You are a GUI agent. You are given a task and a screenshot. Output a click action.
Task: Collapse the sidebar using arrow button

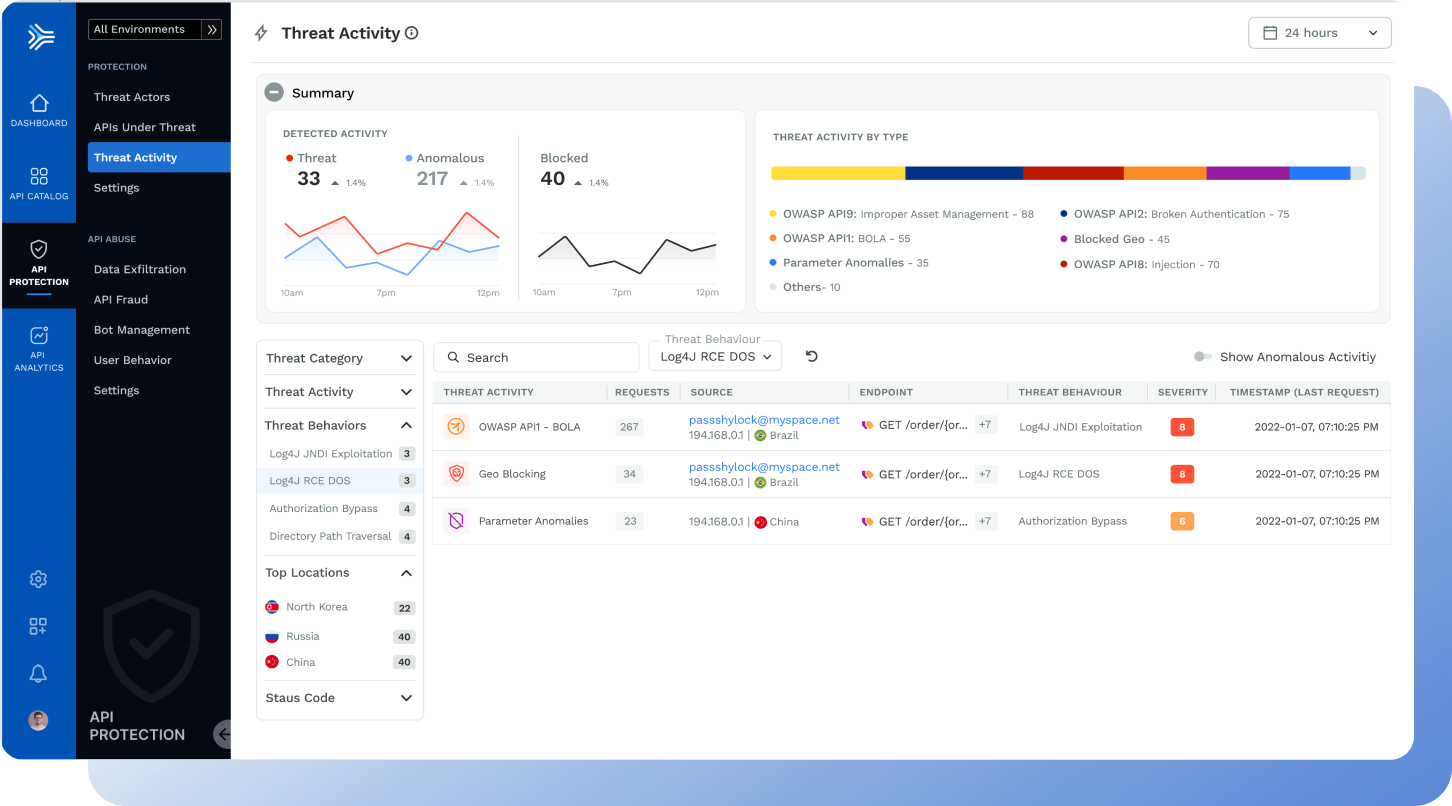click(x=223, y=734)
